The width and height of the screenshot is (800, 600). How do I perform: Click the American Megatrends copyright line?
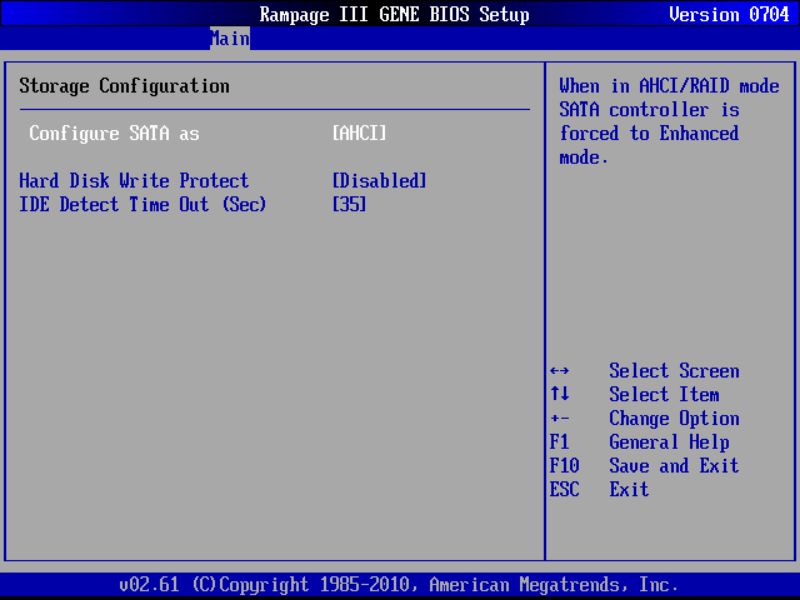tap(398, 584)
